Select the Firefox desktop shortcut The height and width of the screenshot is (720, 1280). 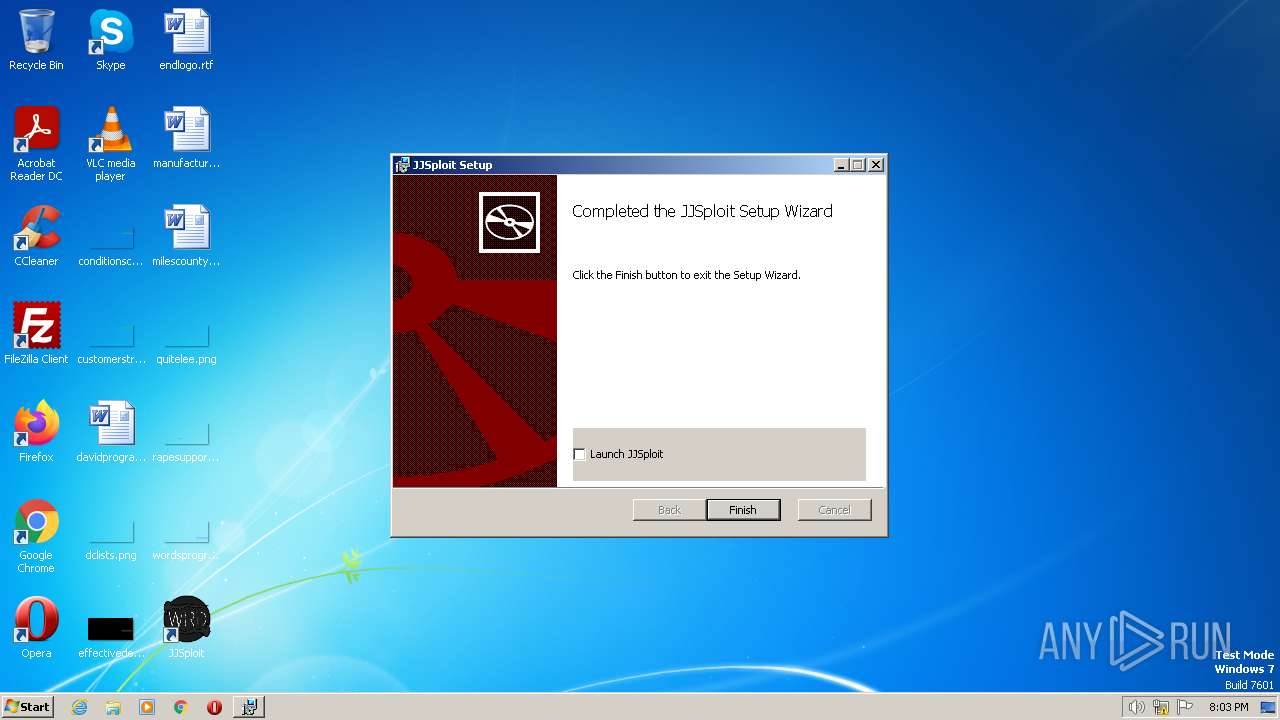(36, 432)
